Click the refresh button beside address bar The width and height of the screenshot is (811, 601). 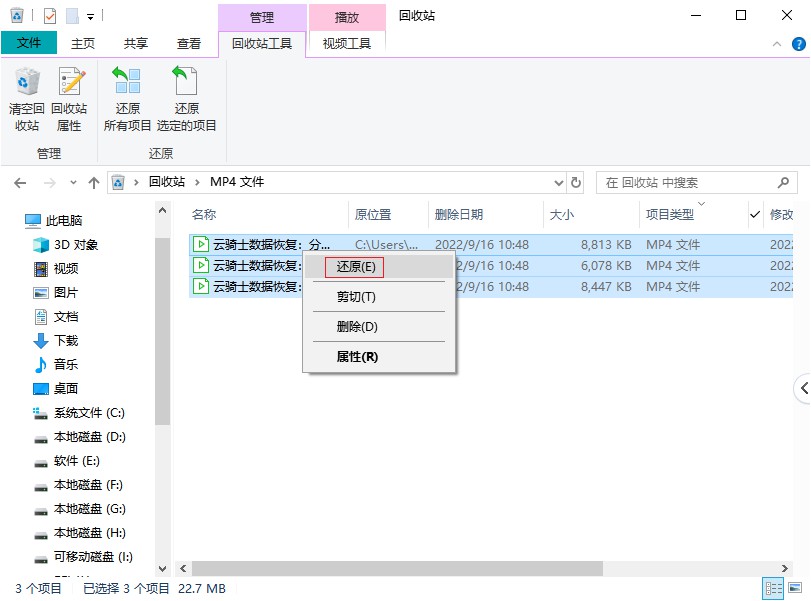pyautogui.click(x=576, y=183)
